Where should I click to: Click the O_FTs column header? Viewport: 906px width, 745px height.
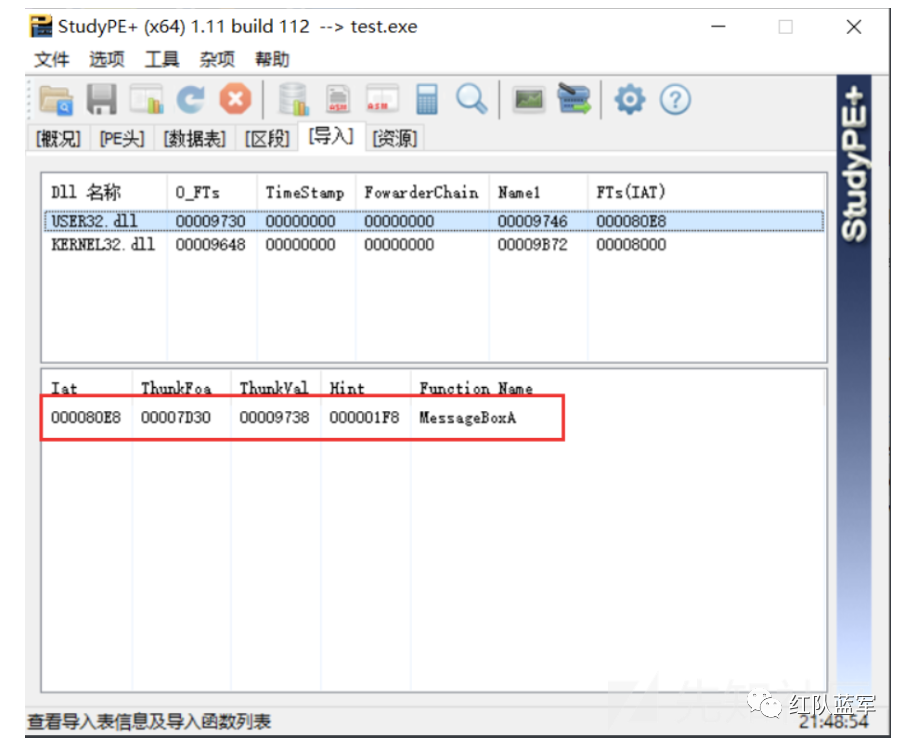point(211,192)
